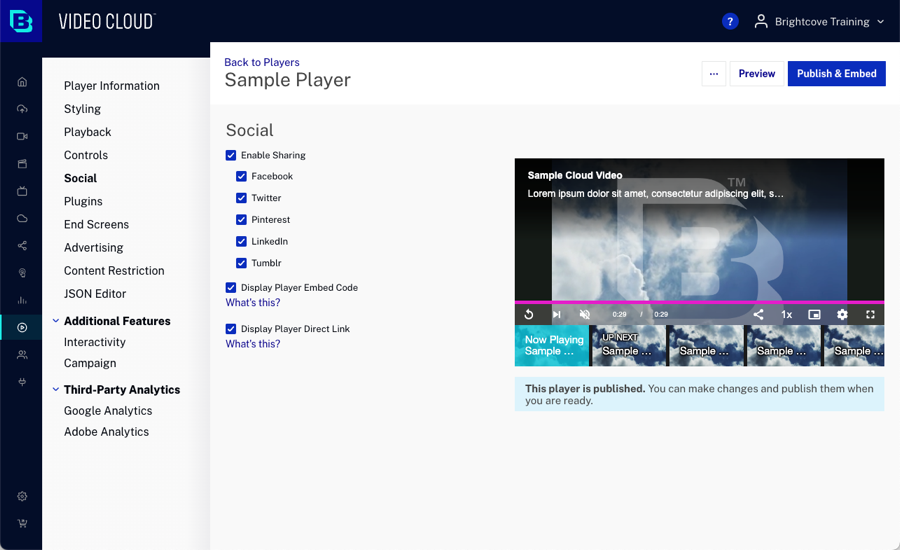Select Styling in the player settings menu

point(82,109)
